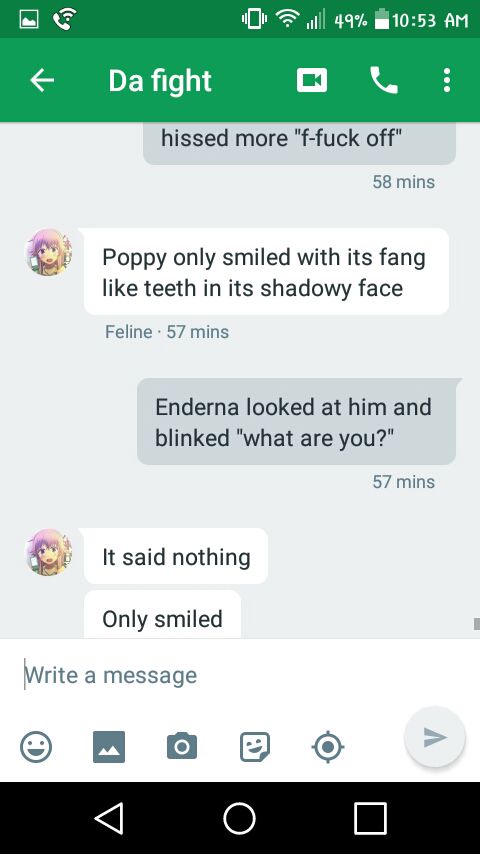Open camera to take photo
Screen dimensions: 480x854
coord(182,746)
